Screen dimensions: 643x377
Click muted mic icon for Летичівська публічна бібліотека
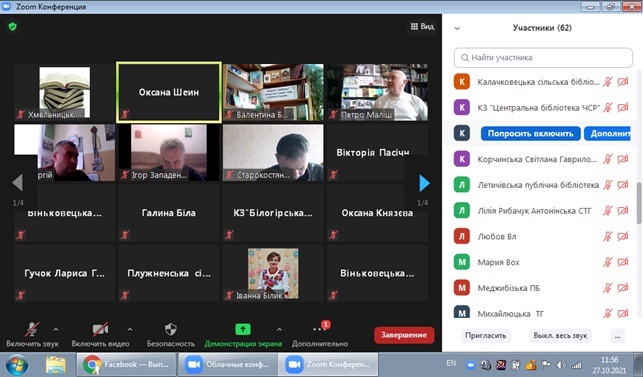(x=607, y=185)
